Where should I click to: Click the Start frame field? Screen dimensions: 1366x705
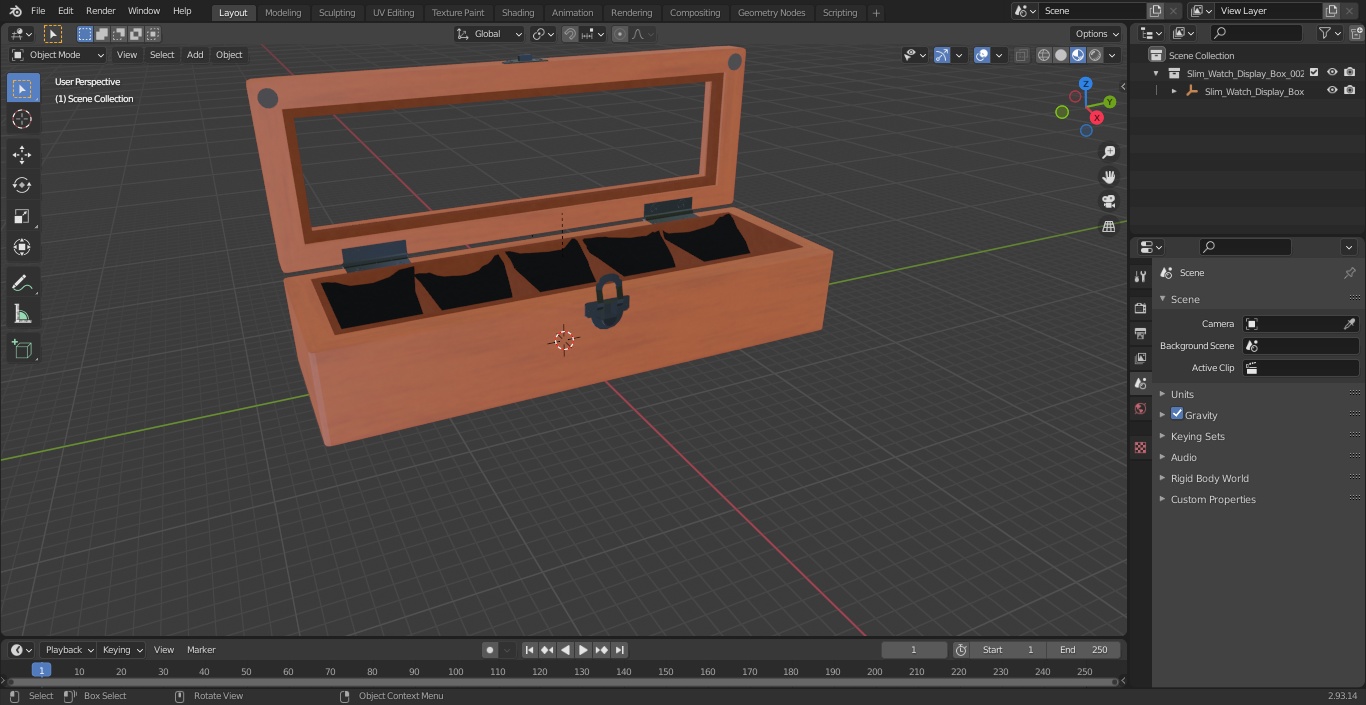tap(1009, 650)
